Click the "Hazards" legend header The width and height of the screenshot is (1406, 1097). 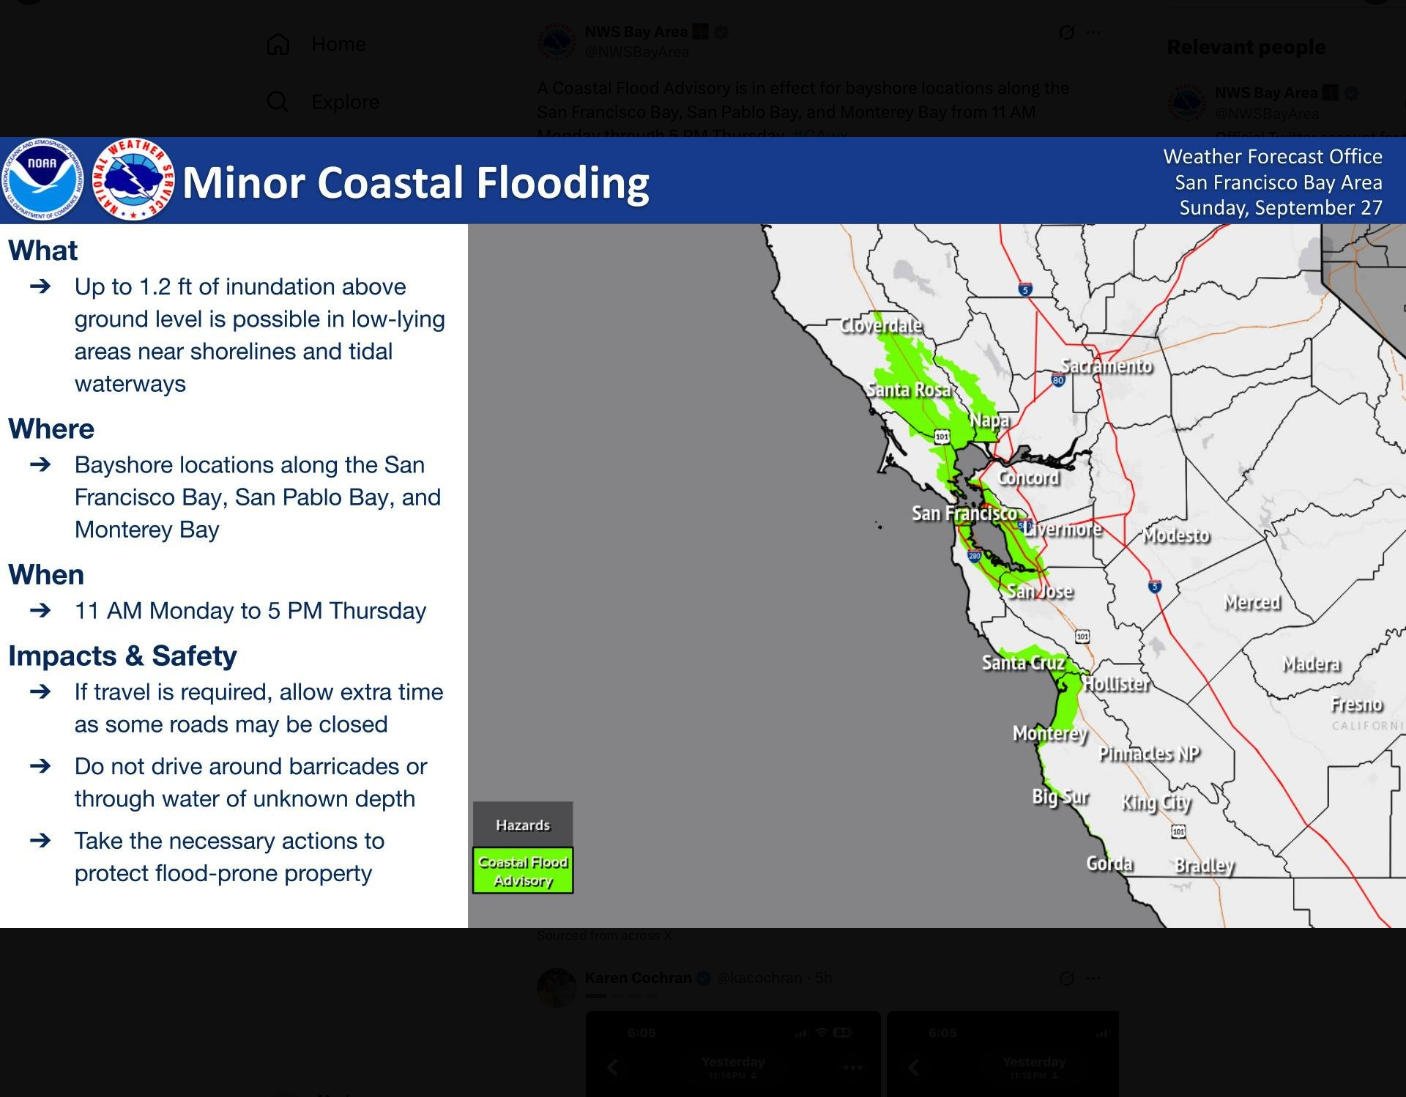click(523, 825)
